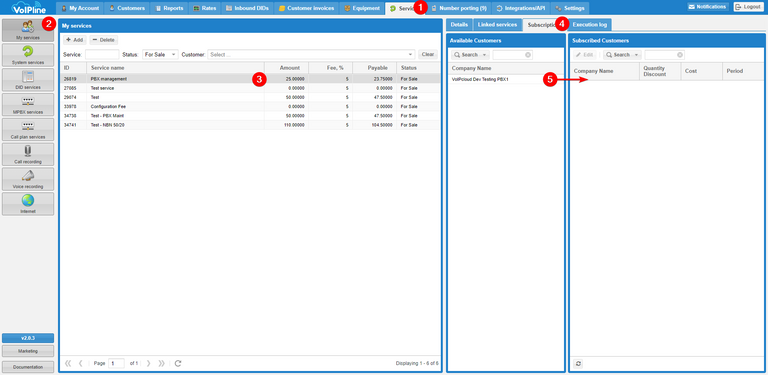
Task: Focus the page number field
Action: tap(116, 363)
